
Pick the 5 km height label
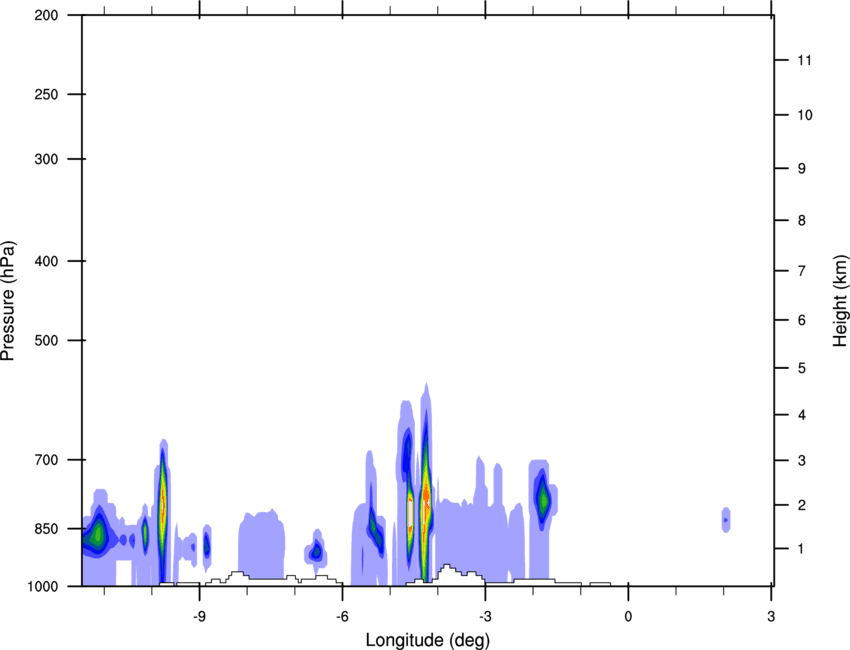pyautogui.click(x=802, y=369)
